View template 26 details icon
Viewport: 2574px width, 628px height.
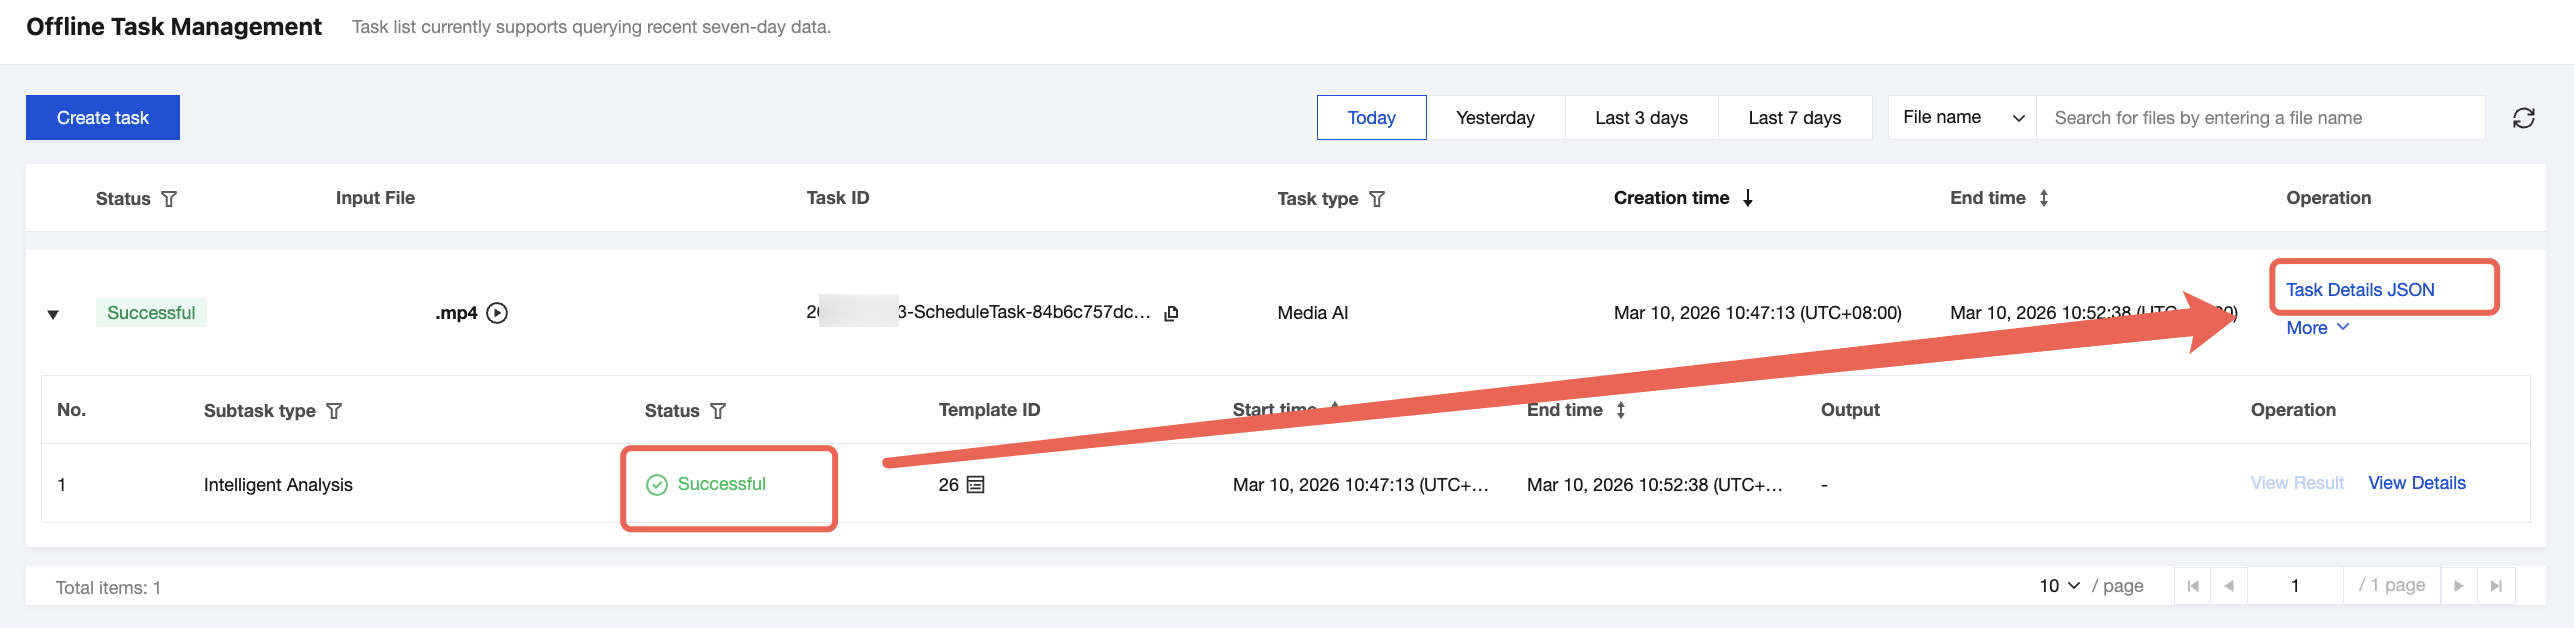[976, 485]
